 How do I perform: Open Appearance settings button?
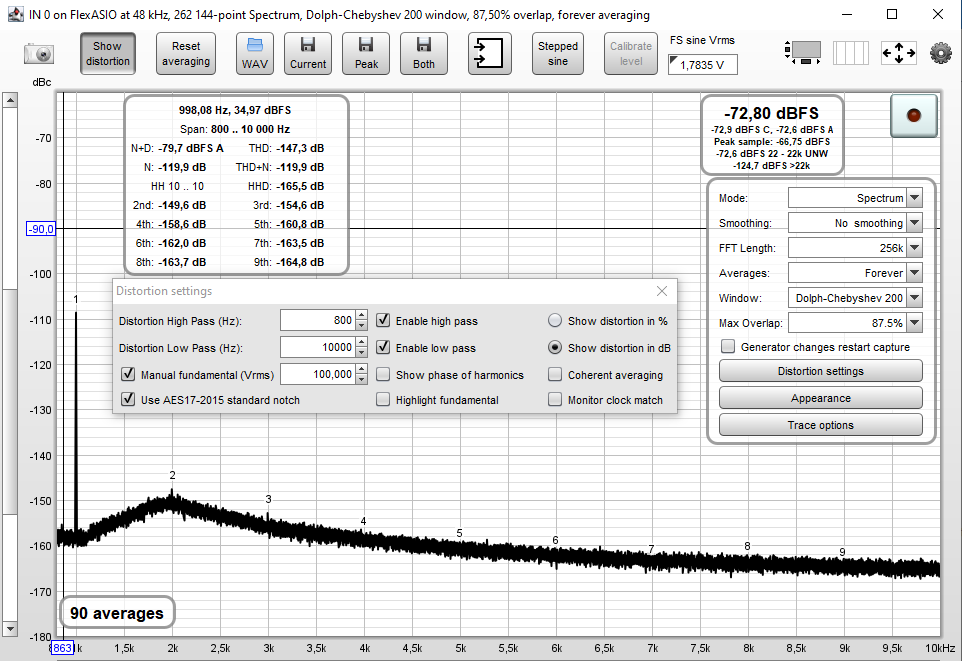pos(821,398)
